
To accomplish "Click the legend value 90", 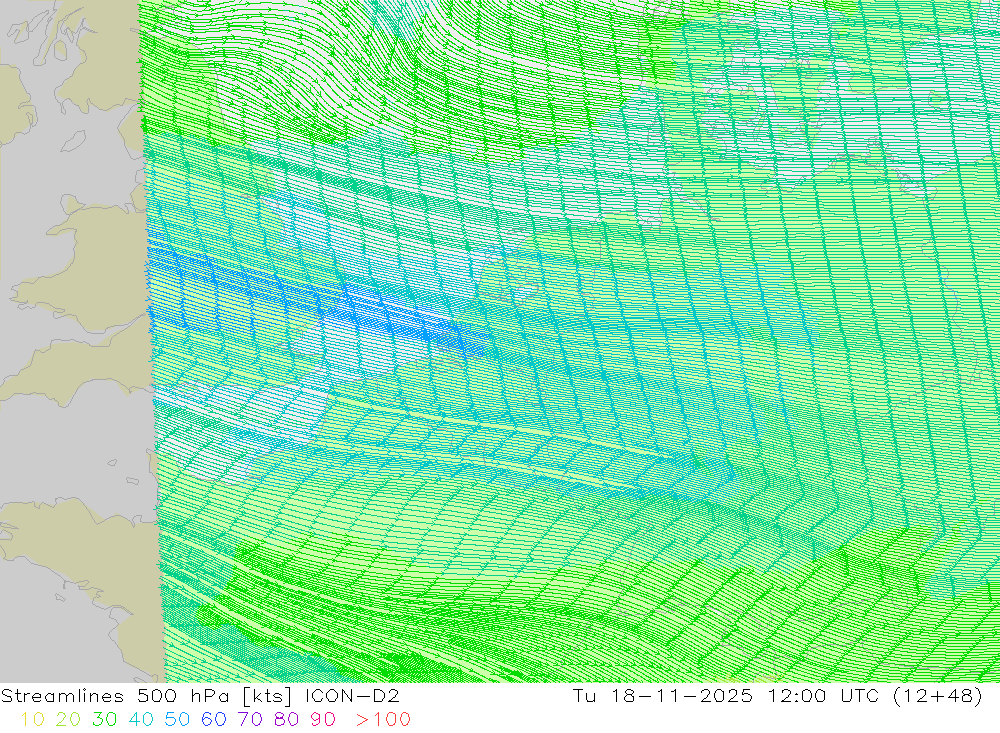I will tap(323, 720).
